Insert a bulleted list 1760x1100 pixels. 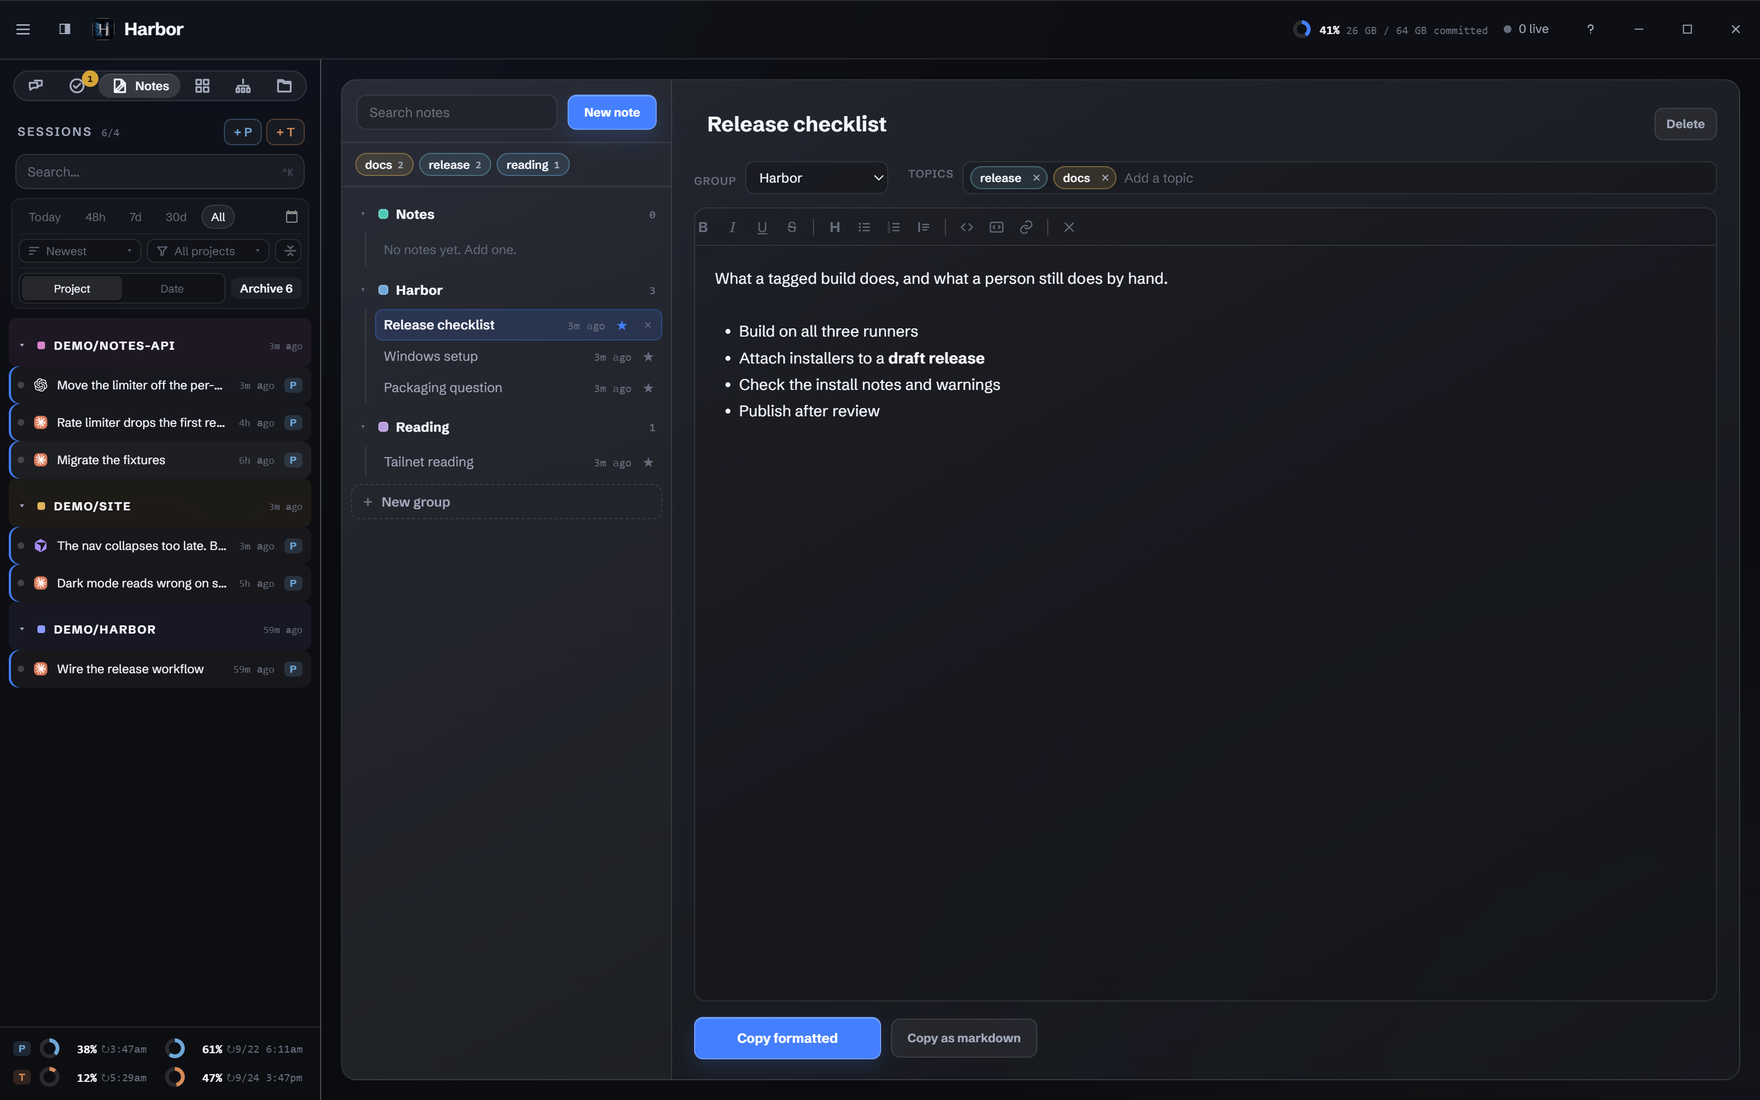point(864,227)
